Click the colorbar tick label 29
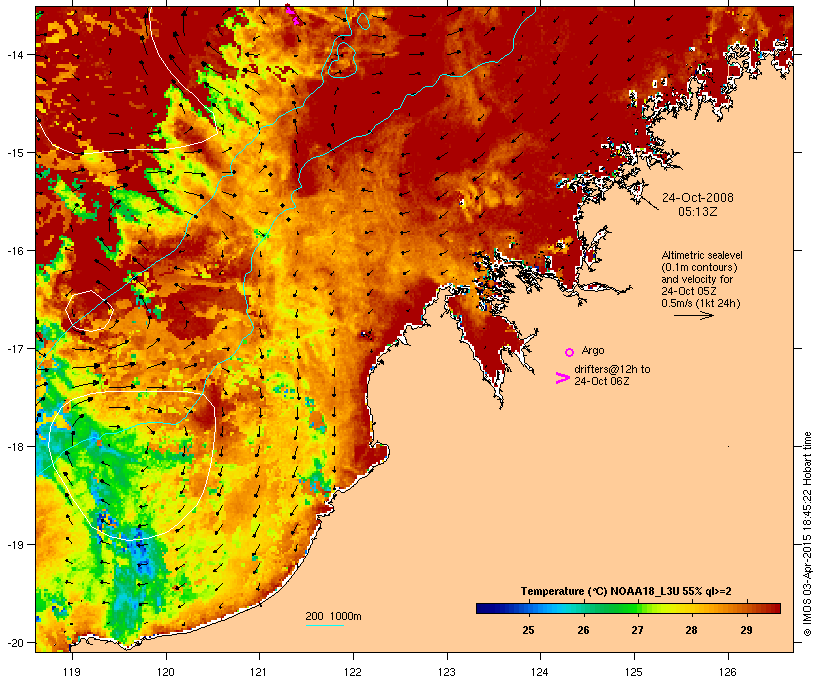 click(x=746, y=630)
